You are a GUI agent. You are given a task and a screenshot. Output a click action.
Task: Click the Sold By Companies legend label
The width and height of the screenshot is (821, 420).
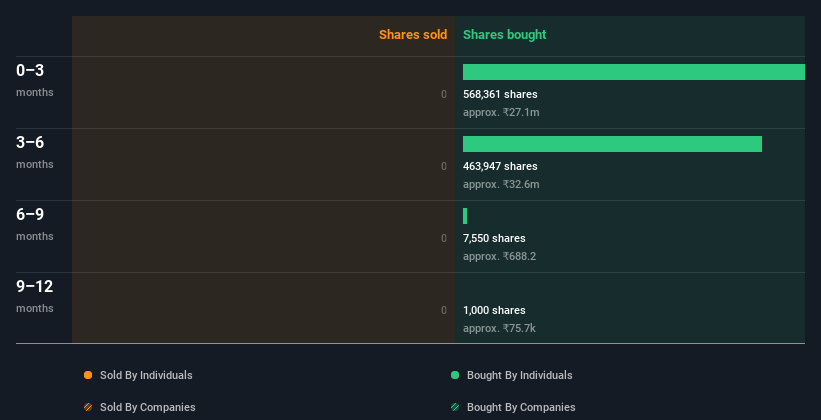[148, 407]
